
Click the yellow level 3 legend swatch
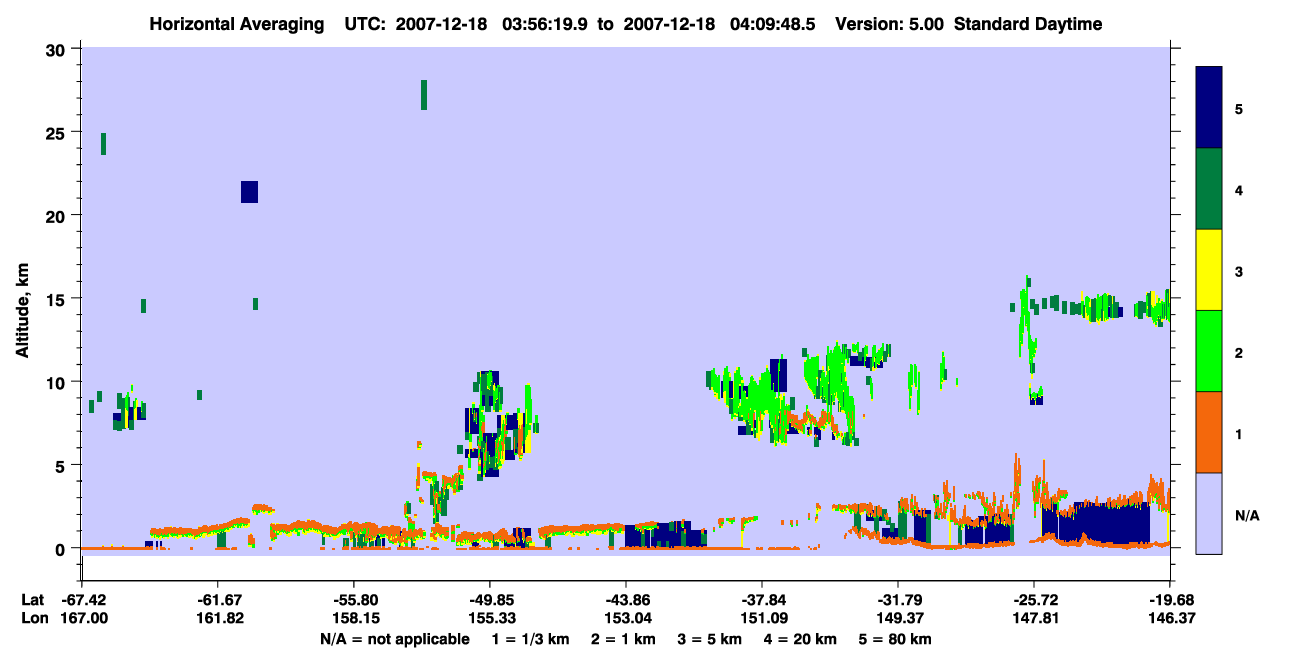1209,270
